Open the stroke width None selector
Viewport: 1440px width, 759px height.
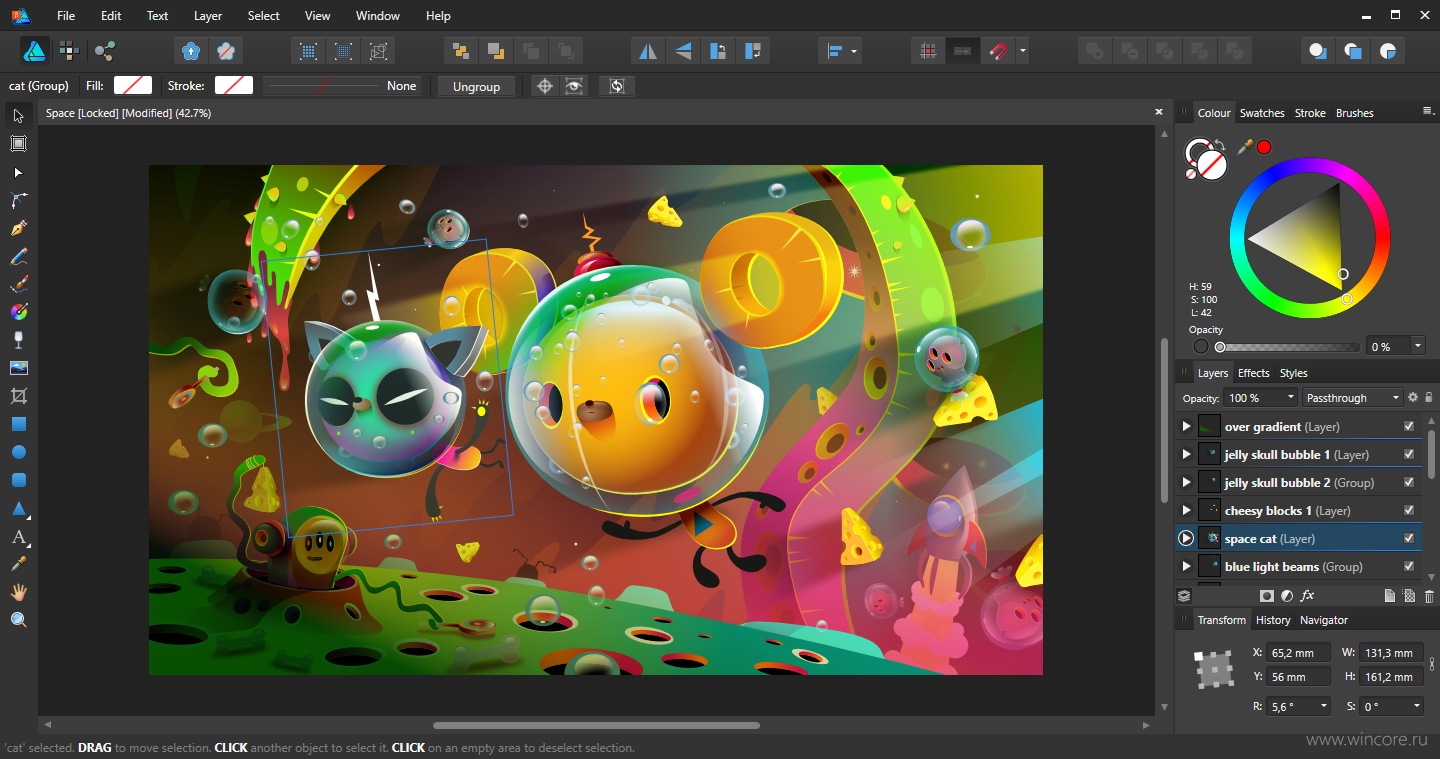[341, 86]
